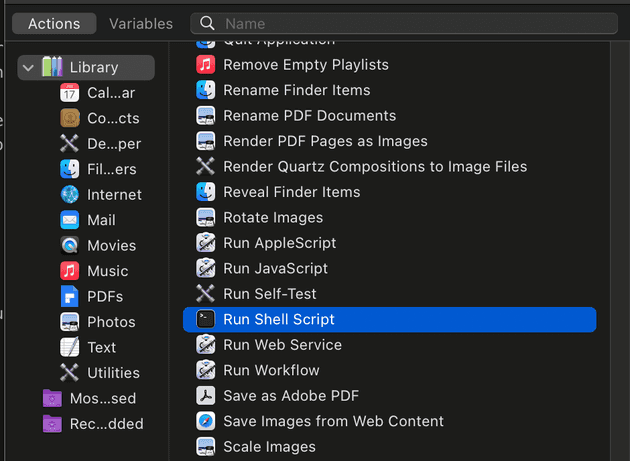Collapse the Library tree chevron

coord(28,68)
